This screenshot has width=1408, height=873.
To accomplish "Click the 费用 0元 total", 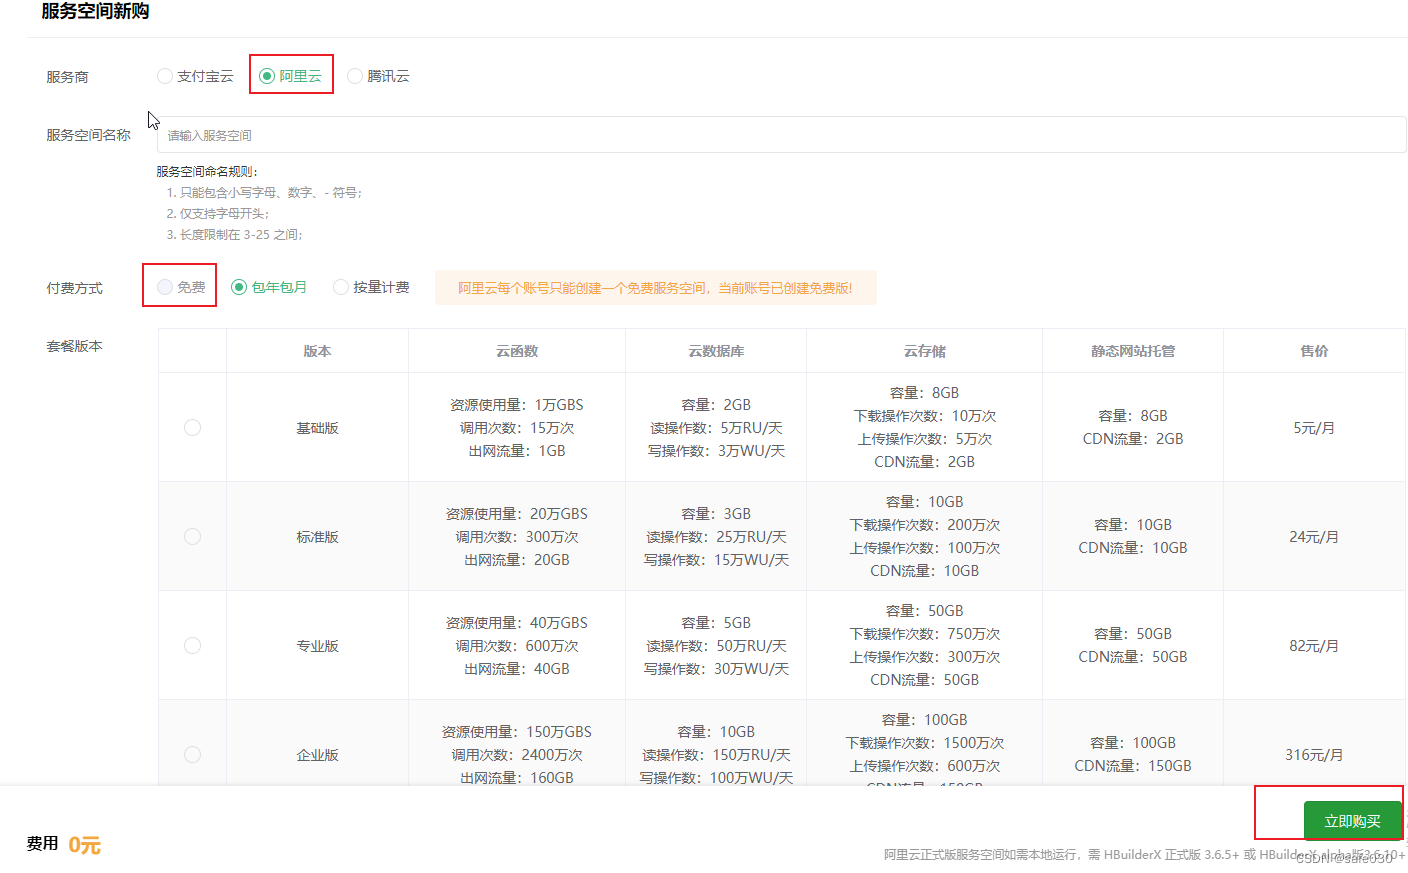I will [x=64, y=844].
